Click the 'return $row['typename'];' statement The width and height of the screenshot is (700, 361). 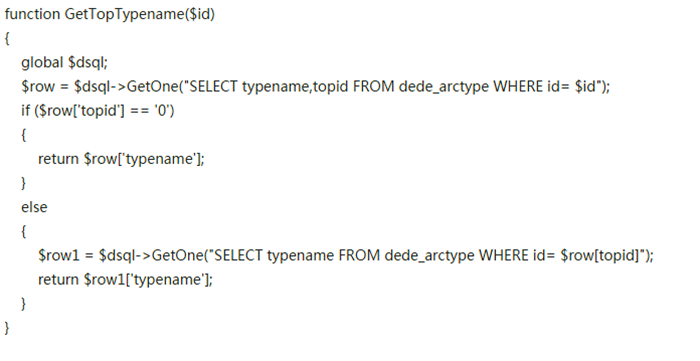pyautogui.click(x=121, y=159)
